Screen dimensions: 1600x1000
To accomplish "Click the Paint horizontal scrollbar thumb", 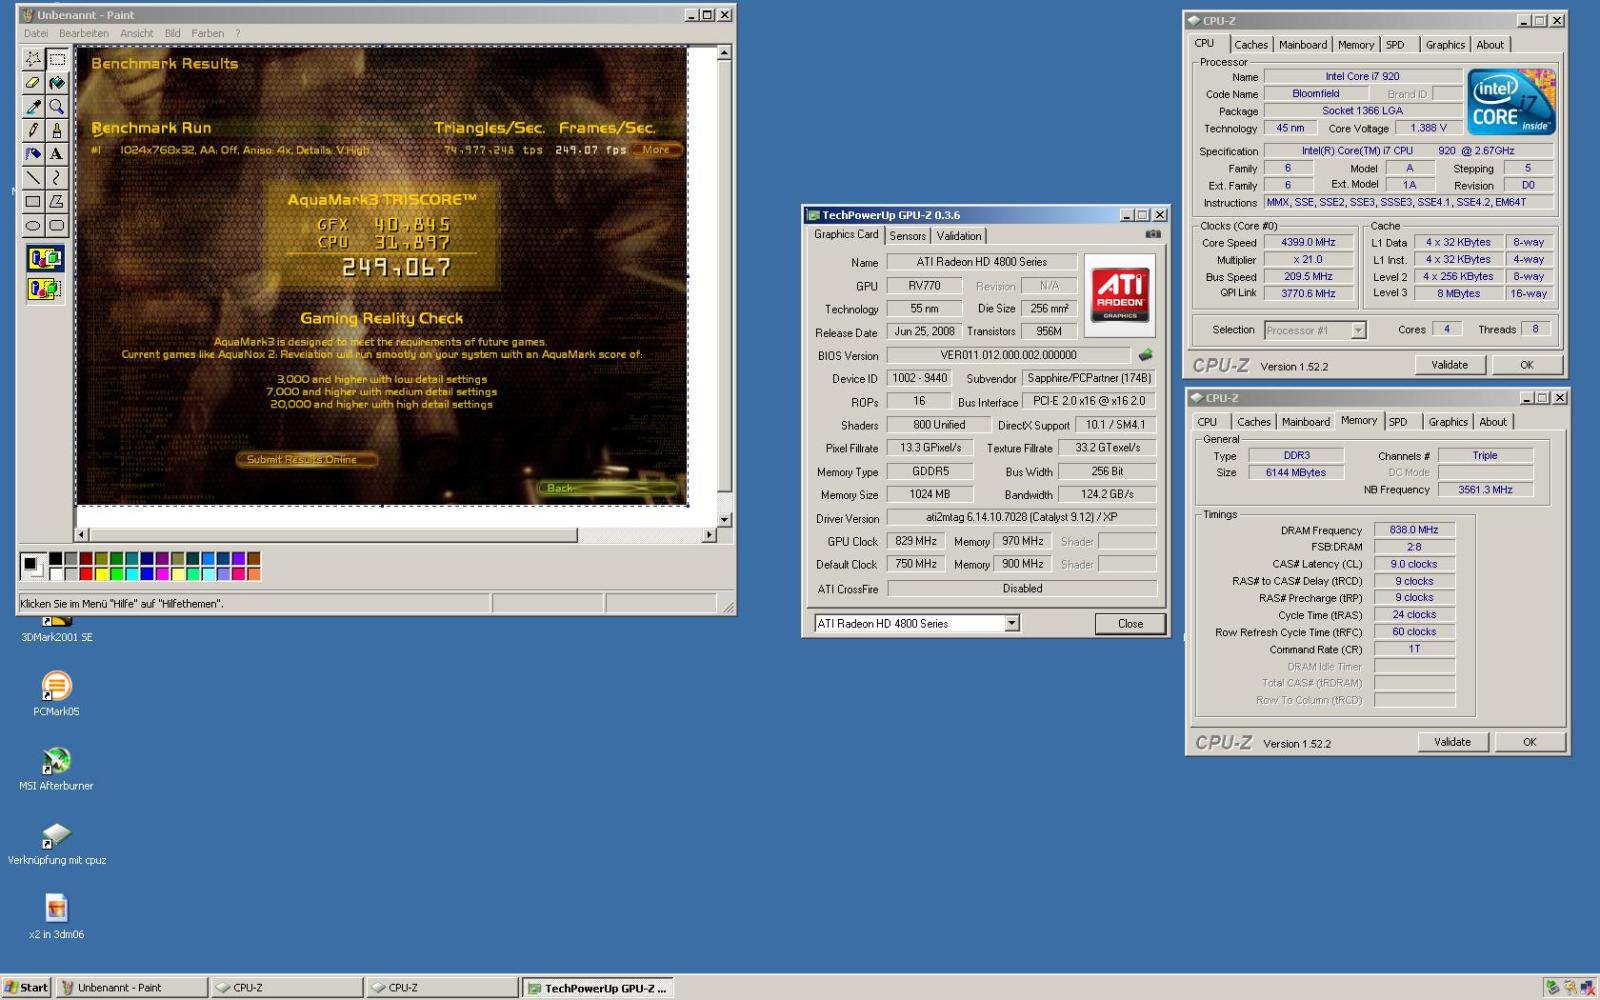I will pos(333,535).
